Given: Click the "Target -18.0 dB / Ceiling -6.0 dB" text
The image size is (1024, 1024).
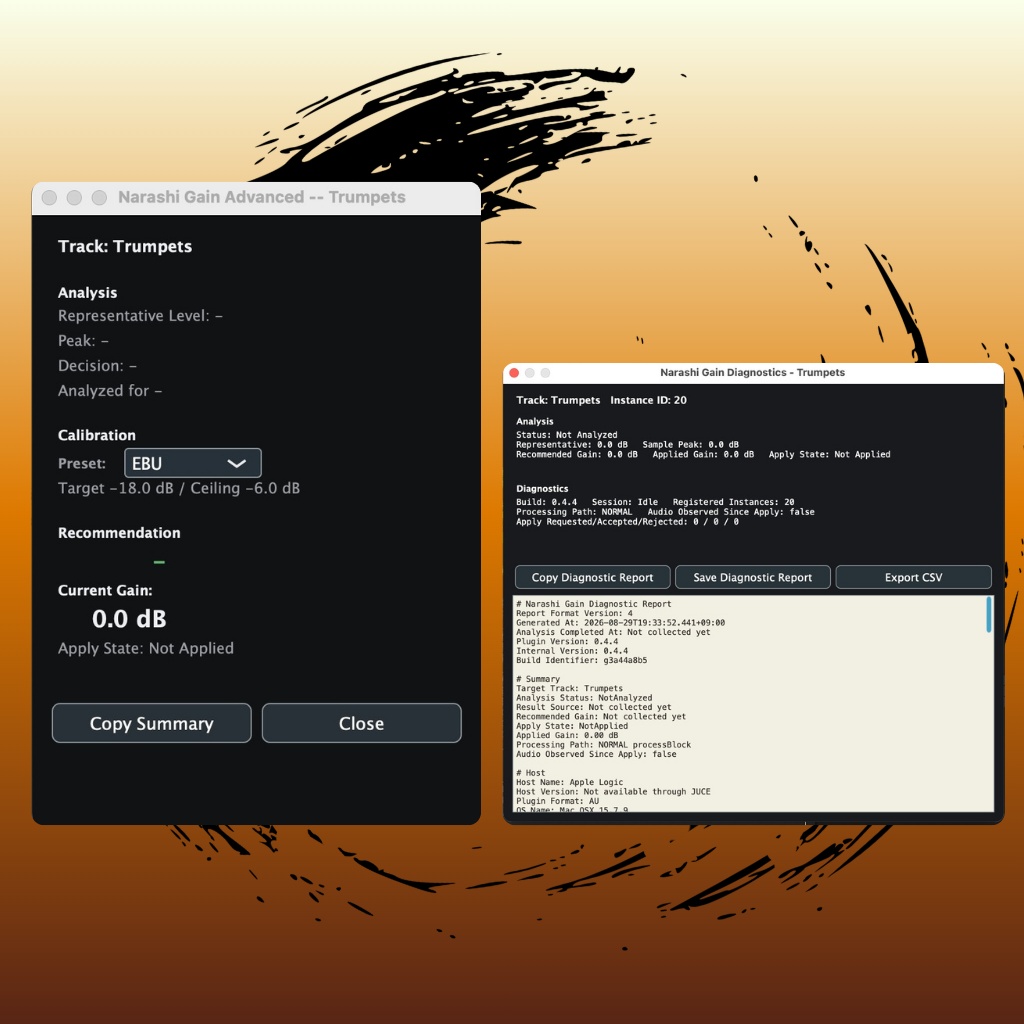Looking at the screenshot, I should (x=179, y=488).
